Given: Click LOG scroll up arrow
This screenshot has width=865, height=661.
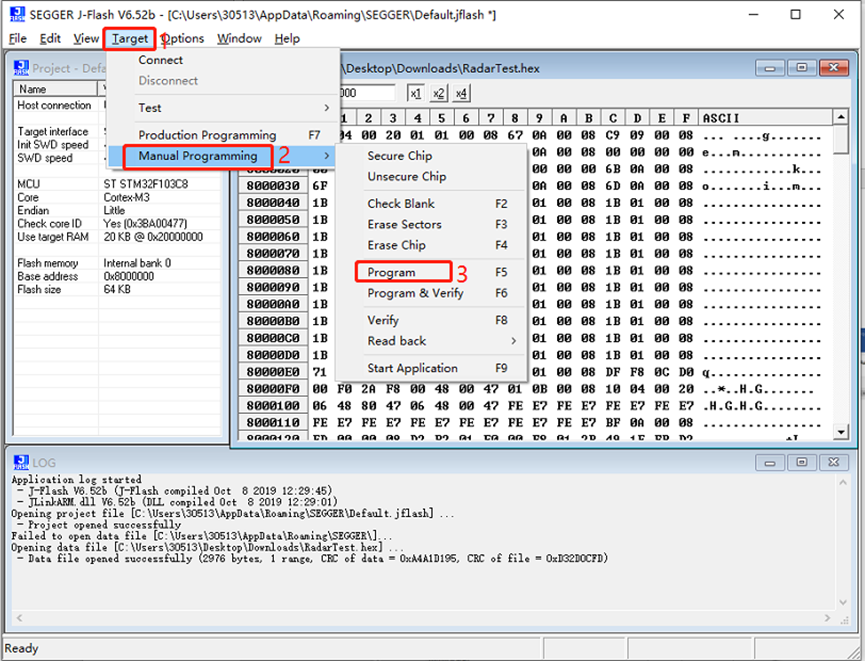Looking at the screenshot, I should pyautogui.click(x=843, y=483).
